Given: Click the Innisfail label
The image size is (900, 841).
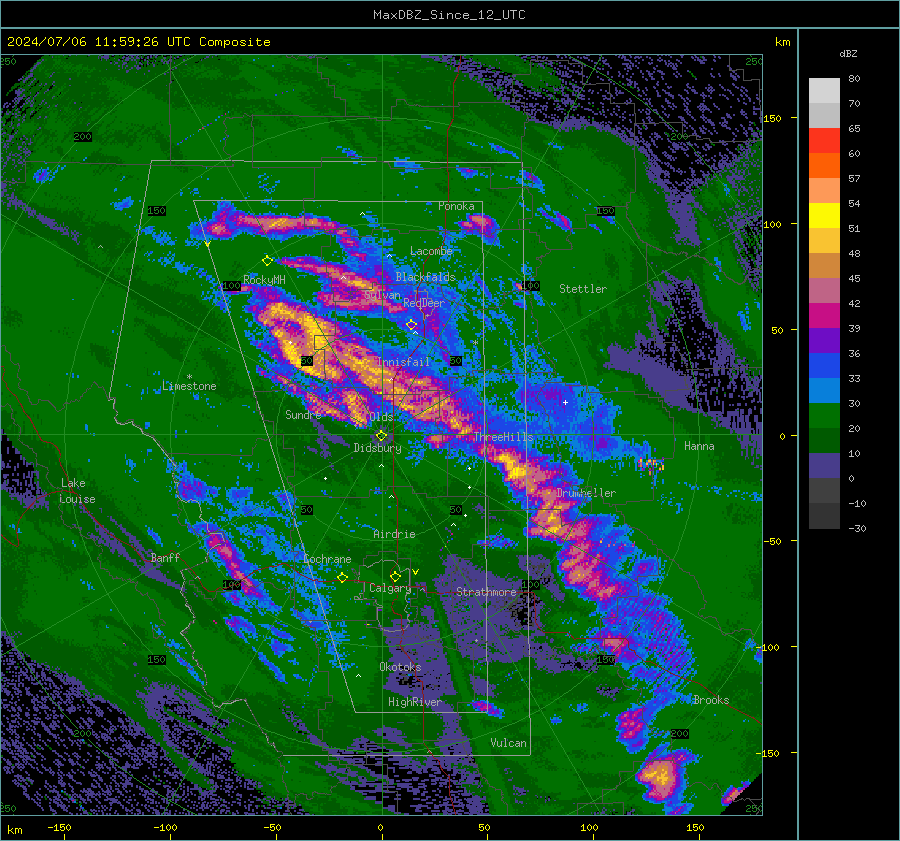Looking at the screenshot, I should click(404, 362).
